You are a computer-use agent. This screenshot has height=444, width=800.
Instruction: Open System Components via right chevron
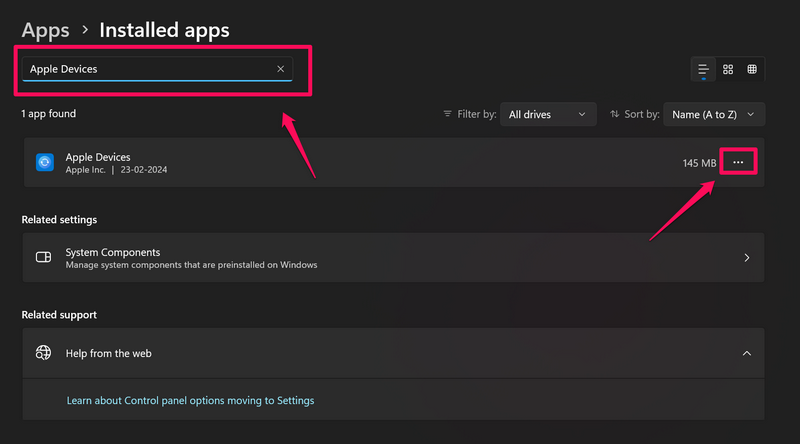tap(746, 257)
